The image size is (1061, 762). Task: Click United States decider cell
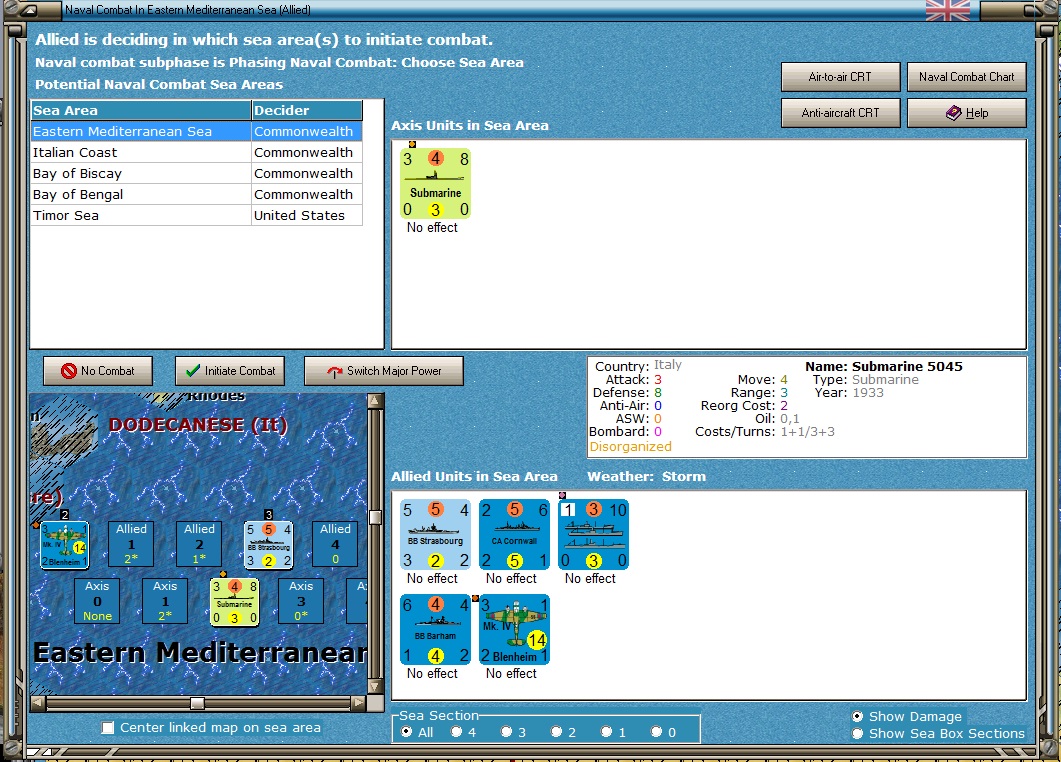tap(307, 215)
